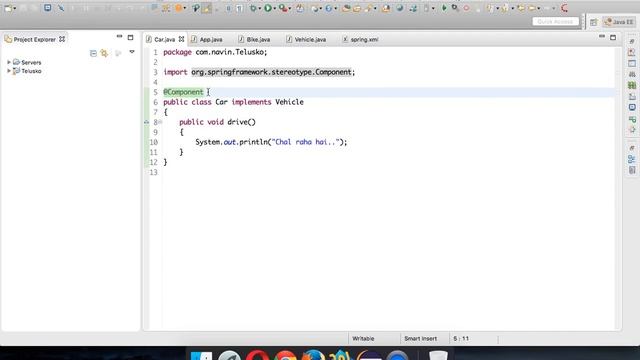Select the Java EE perspective button
Screen dimensions: 640x360
[619, 22]
